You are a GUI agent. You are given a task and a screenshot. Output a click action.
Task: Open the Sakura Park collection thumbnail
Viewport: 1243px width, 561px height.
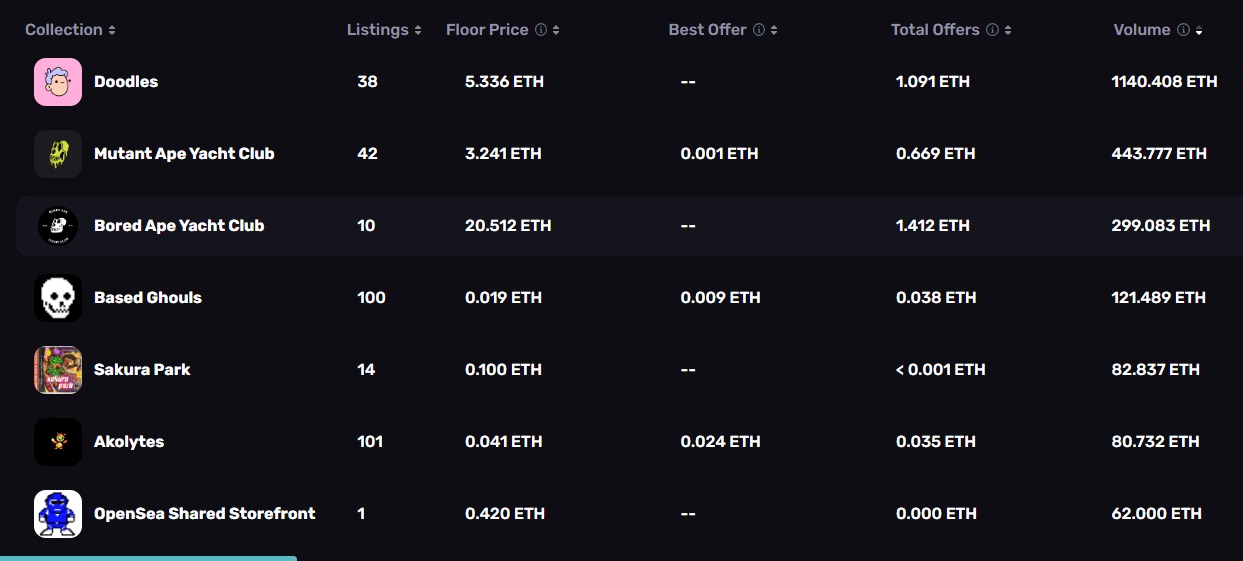point(58,370)
